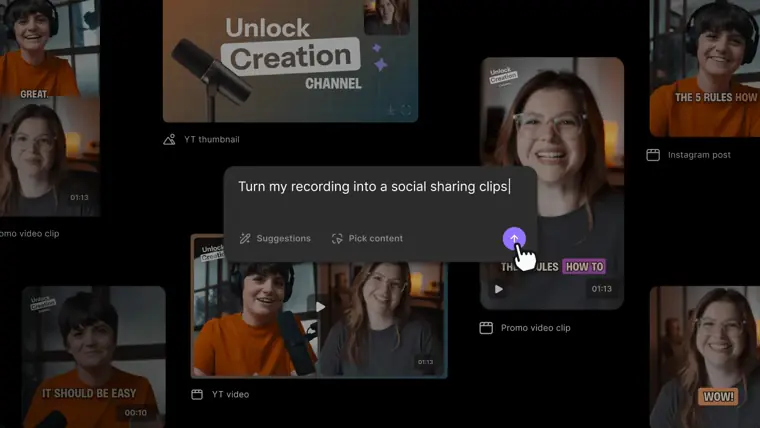Viewport: 760px width, 428px height.
Task: Open Suggestions in the prompt box
Action: coord(275,238)
